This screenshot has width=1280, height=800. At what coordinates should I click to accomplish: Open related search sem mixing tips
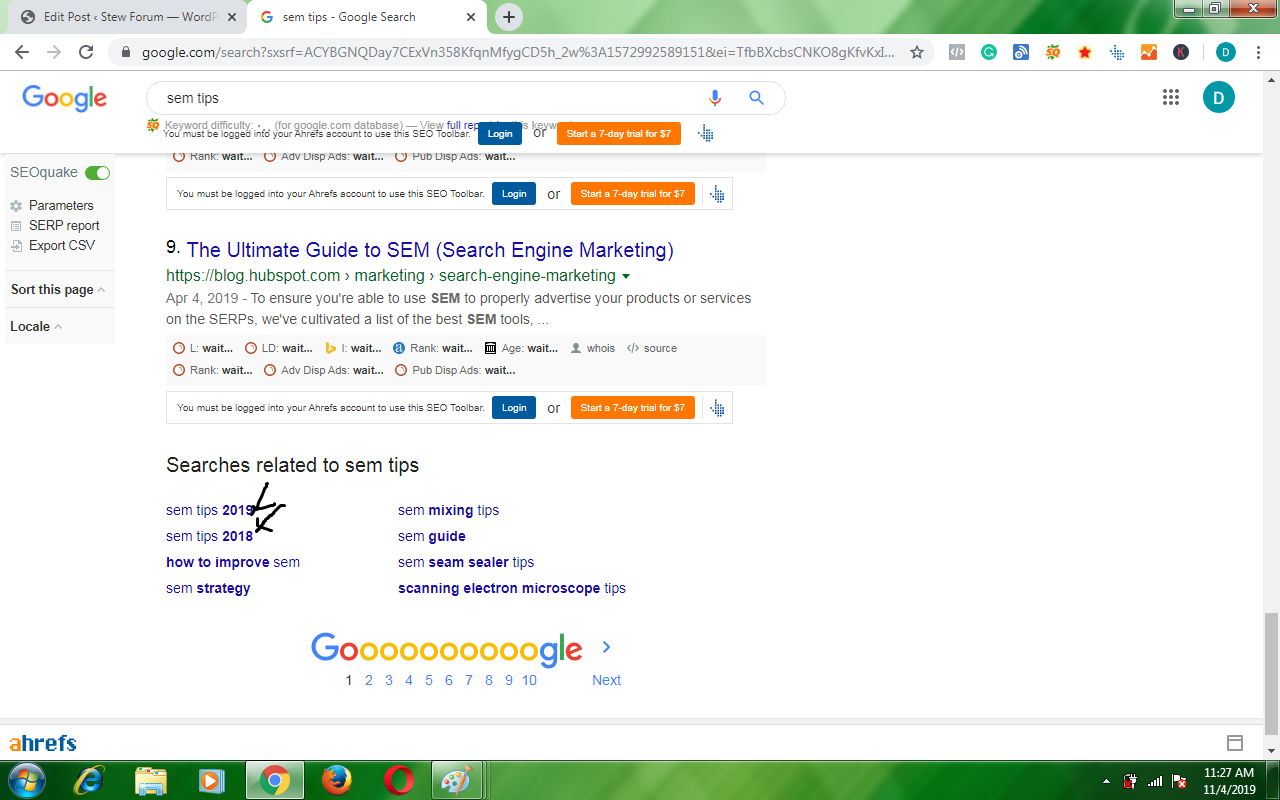click(448, 510)
